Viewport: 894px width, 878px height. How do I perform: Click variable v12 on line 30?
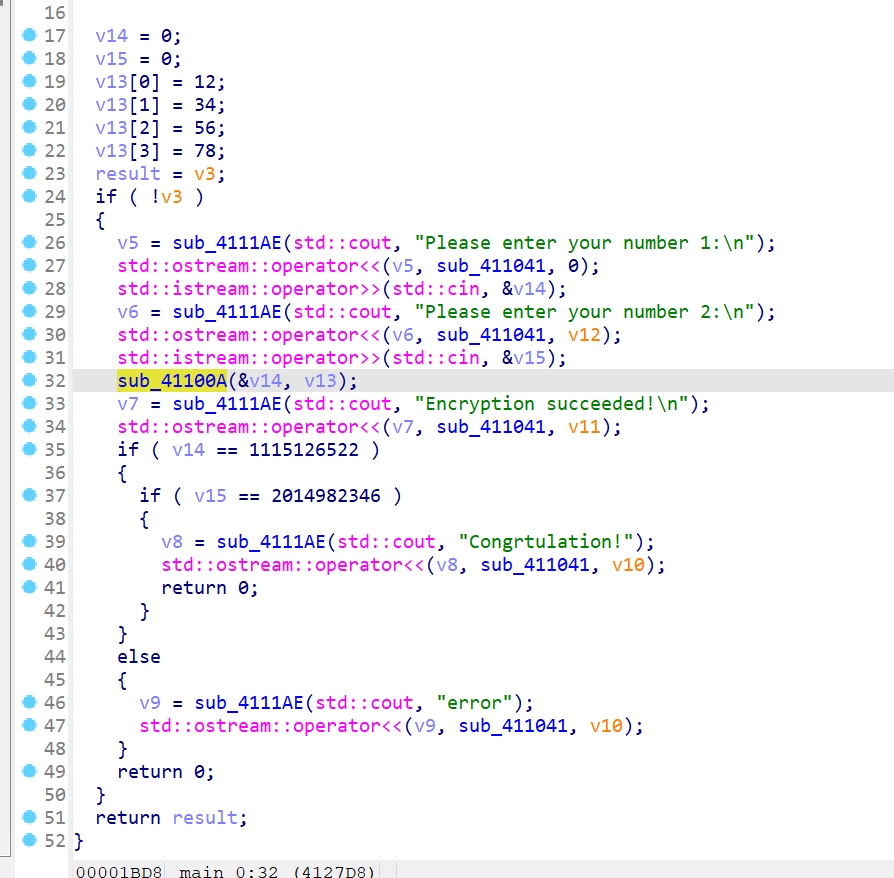pos(584,335)
